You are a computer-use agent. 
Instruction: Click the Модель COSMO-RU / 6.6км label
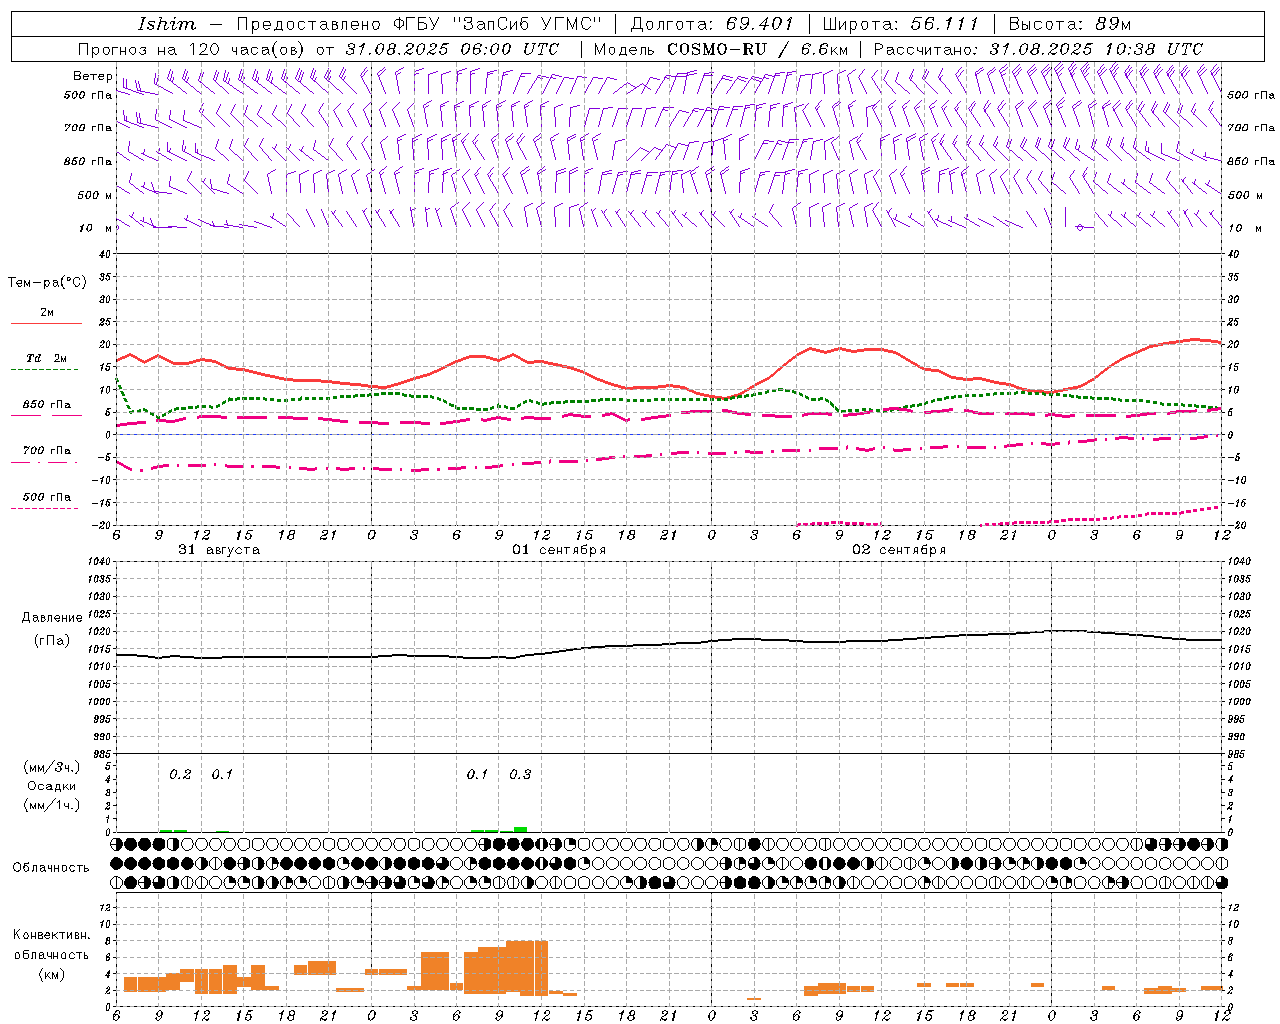(x=721, y=49)
